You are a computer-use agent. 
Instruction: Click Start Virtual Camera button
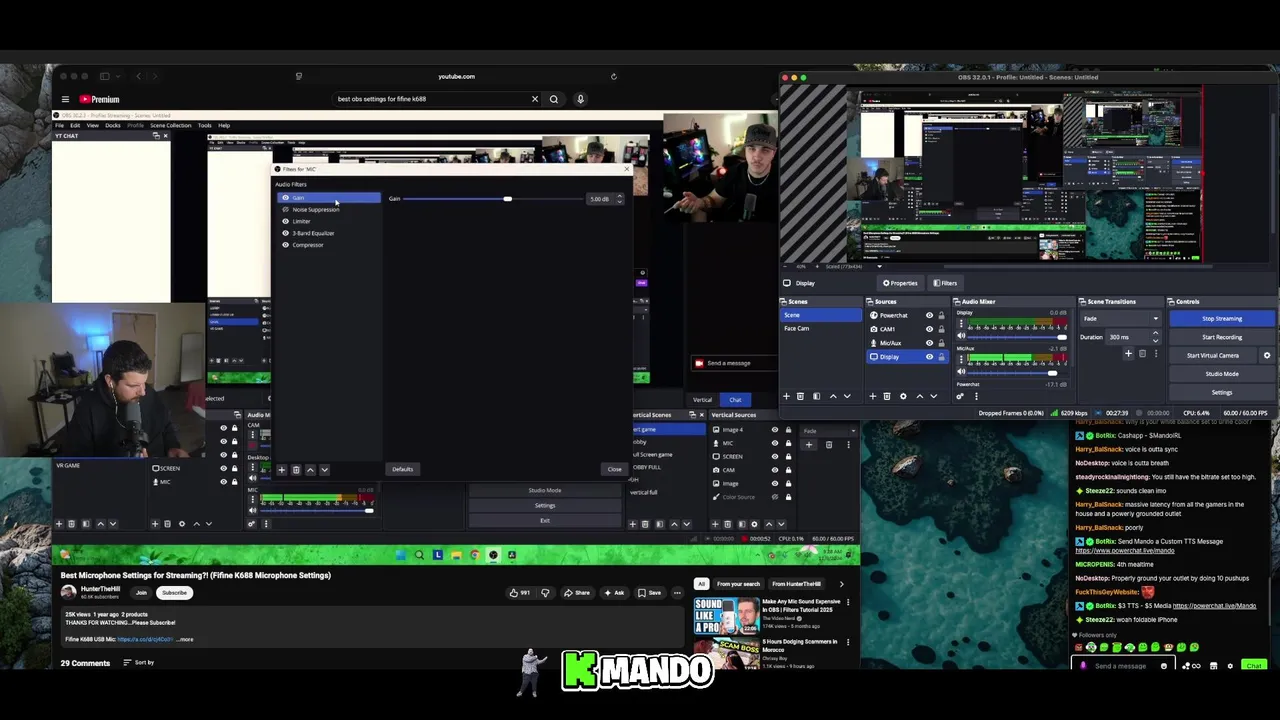1213,355
